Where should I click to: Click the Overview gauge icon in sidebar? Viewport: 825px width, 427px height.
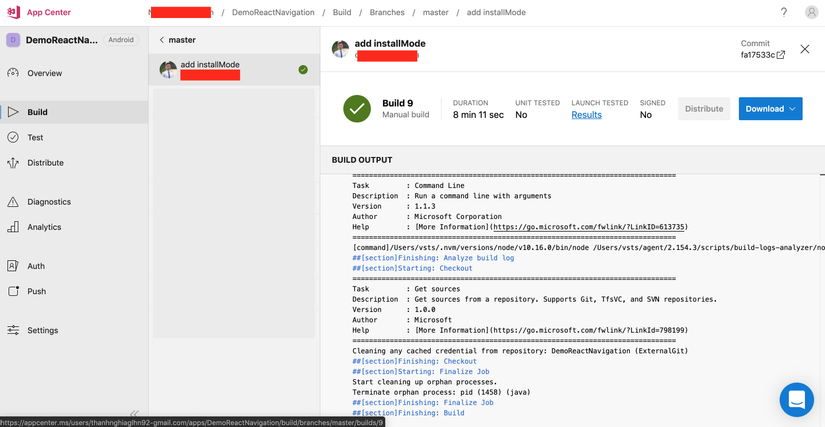13,73
